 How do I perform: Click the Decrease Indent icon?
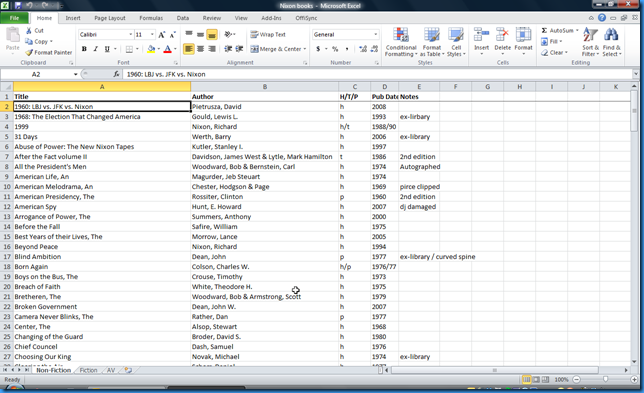228,49
